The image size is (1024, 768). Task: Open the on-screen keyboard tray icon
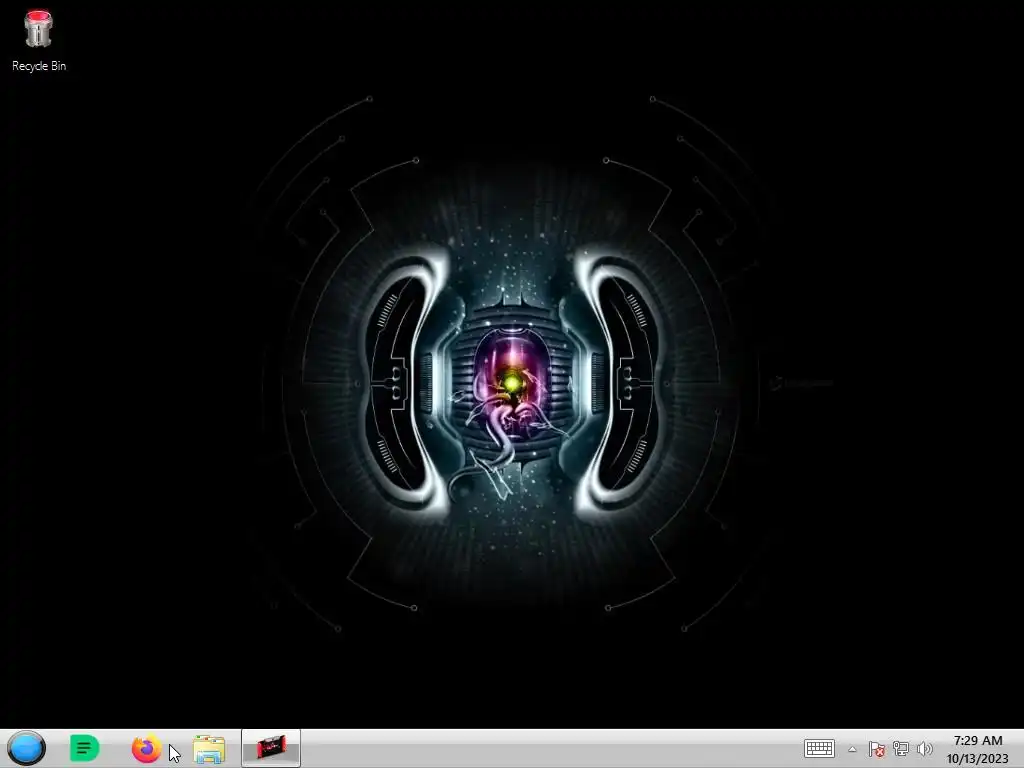[x=819, y=748]
